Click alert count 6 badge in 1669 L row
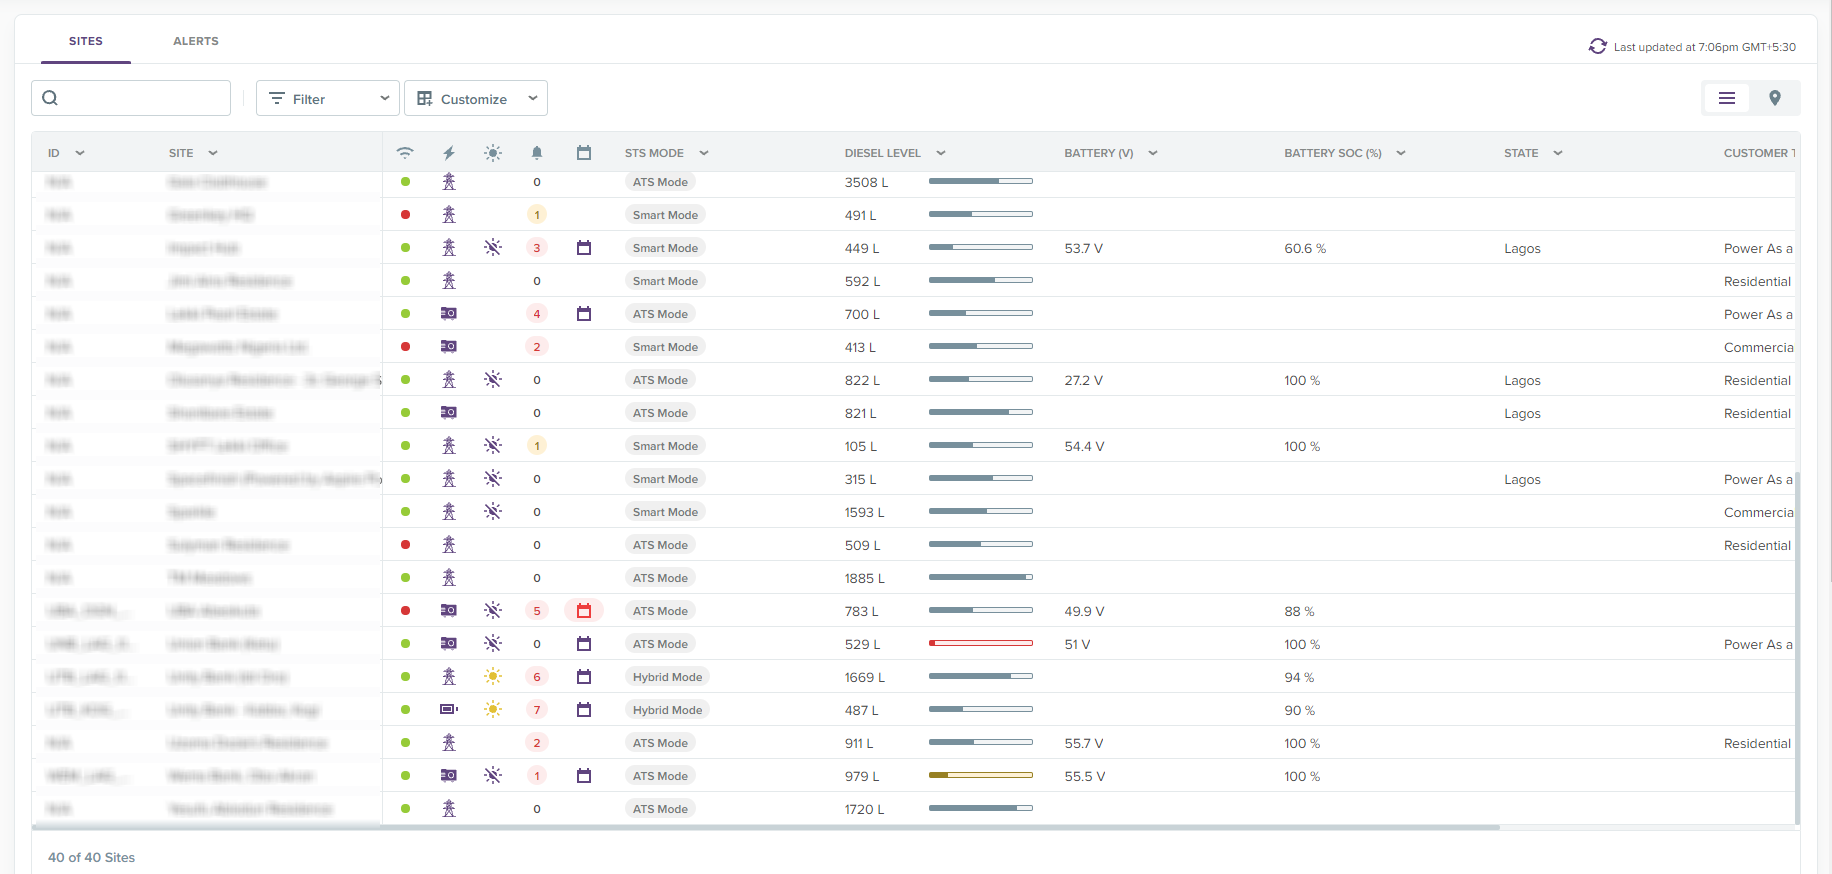 537,677
